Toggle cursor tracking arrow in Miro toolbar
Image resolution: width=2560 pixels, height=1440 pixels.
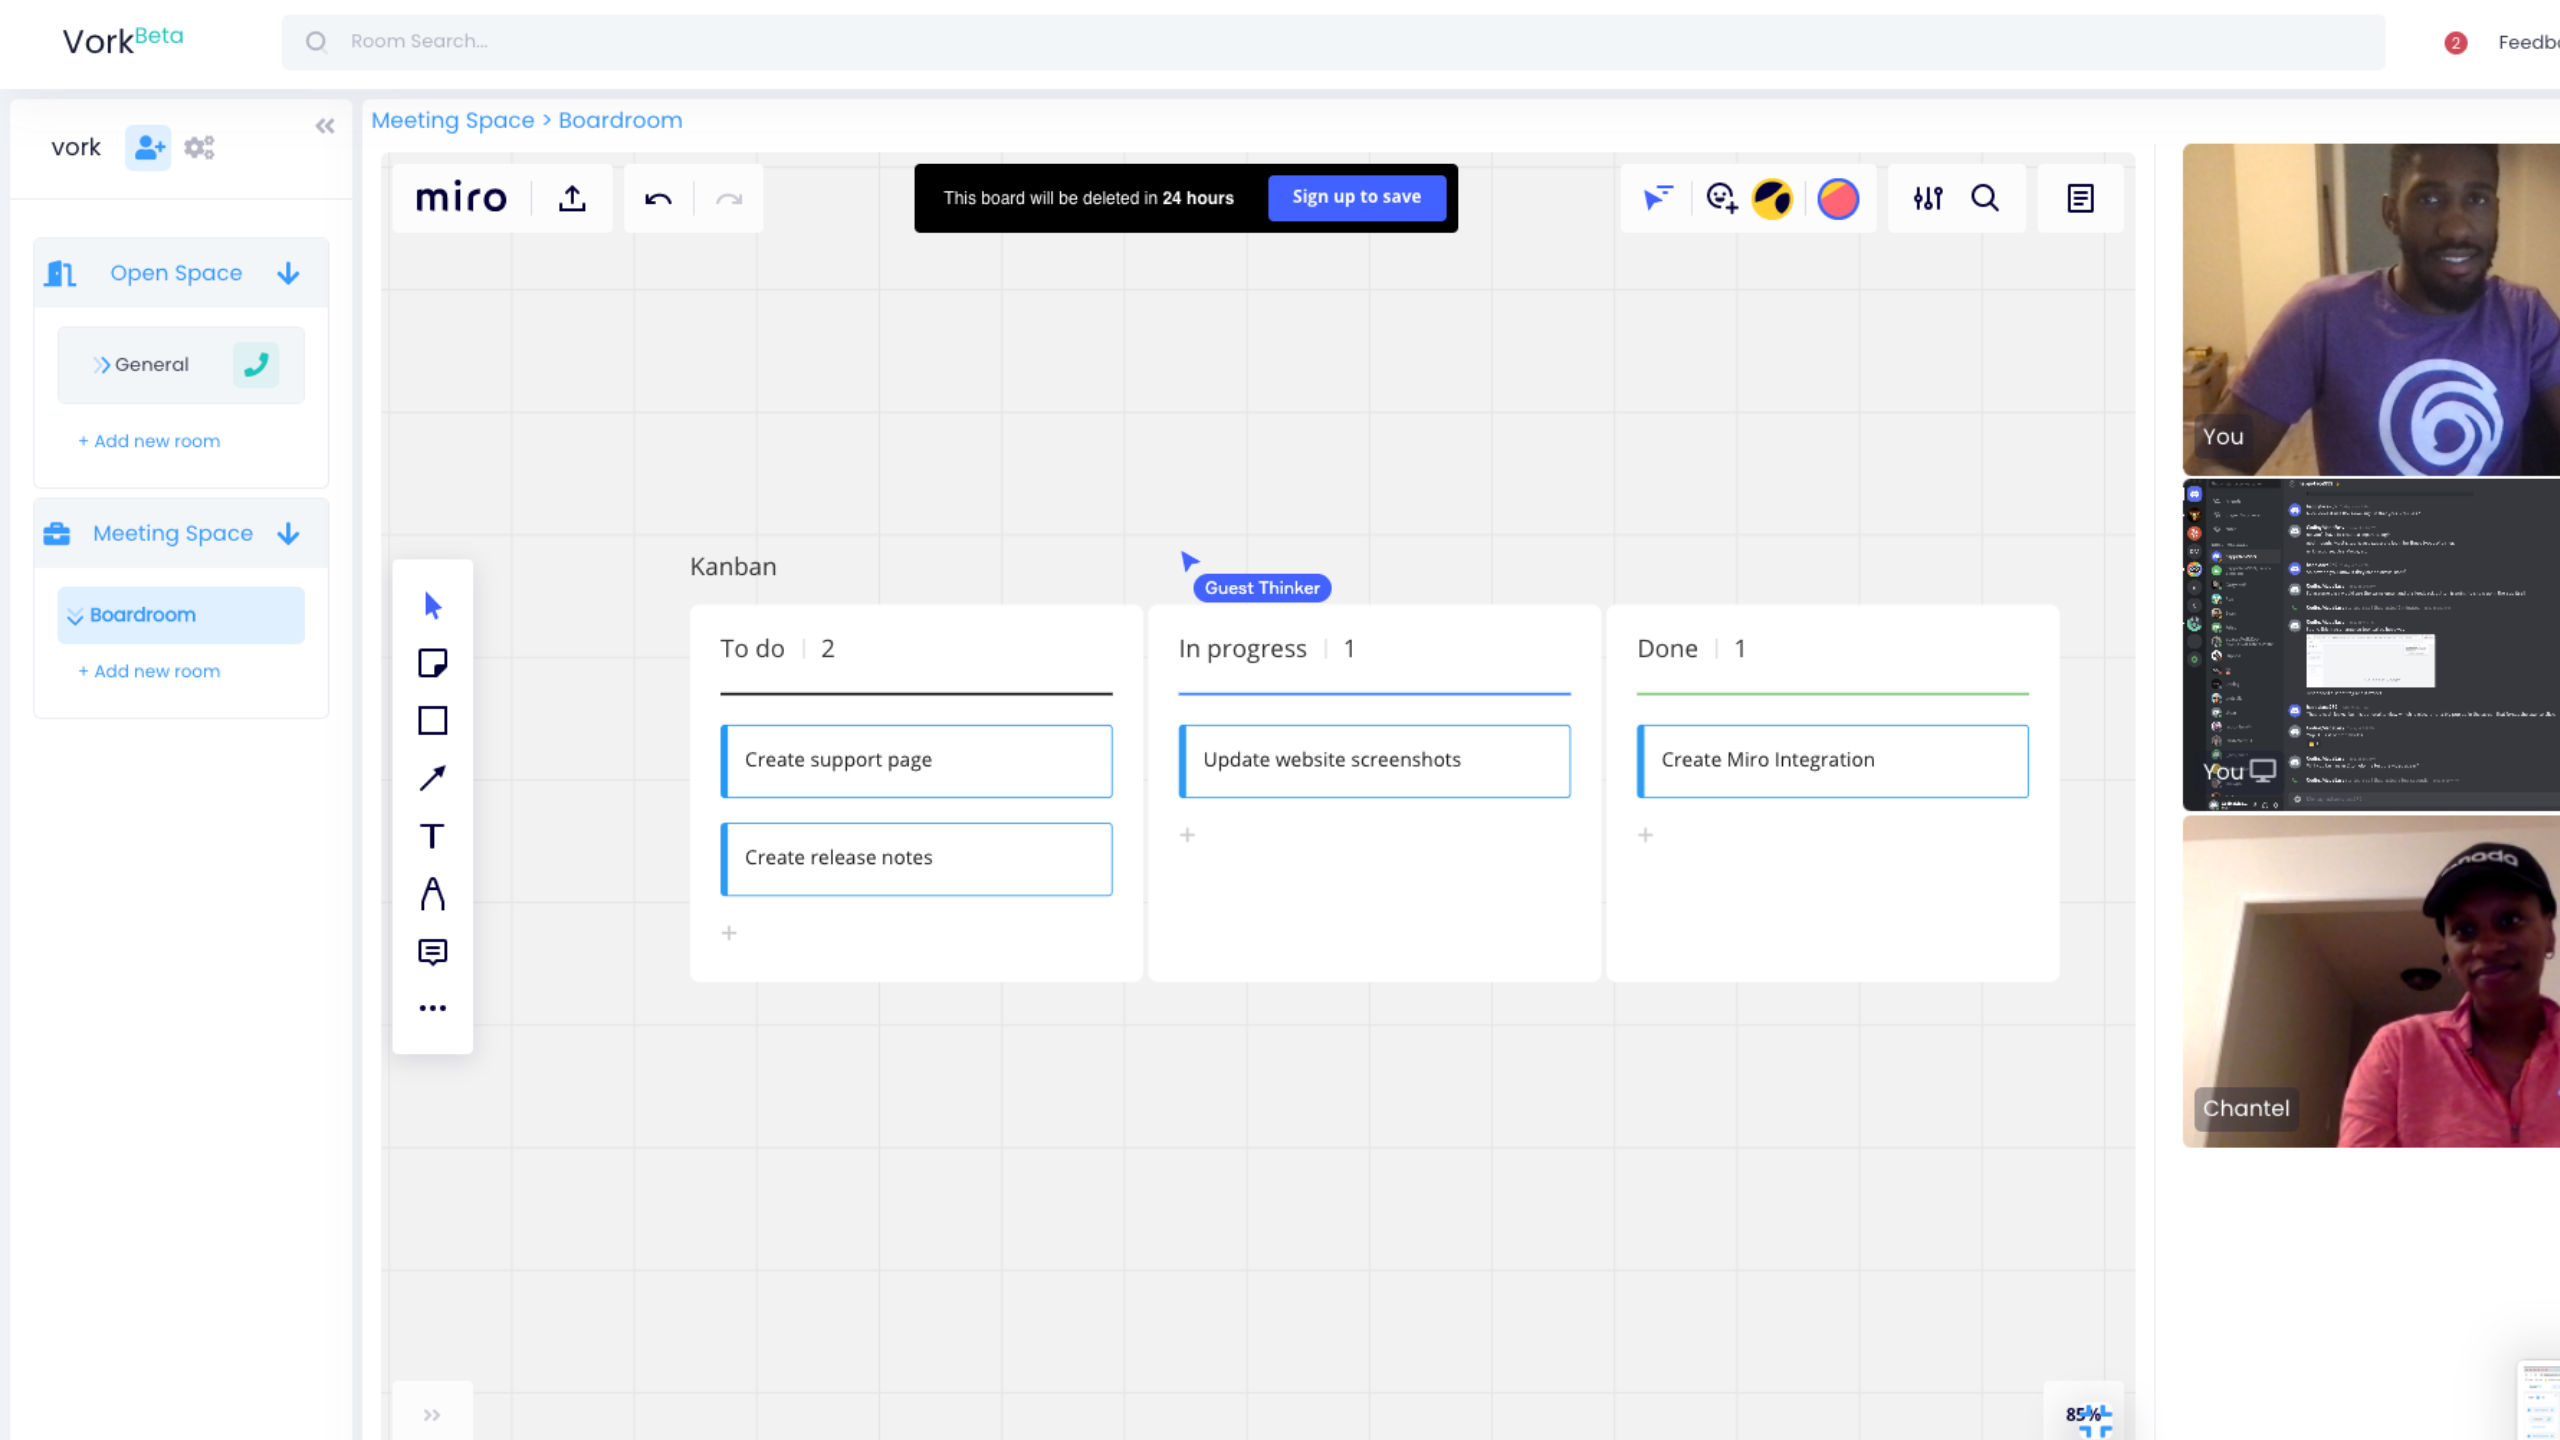[1657, 198]
